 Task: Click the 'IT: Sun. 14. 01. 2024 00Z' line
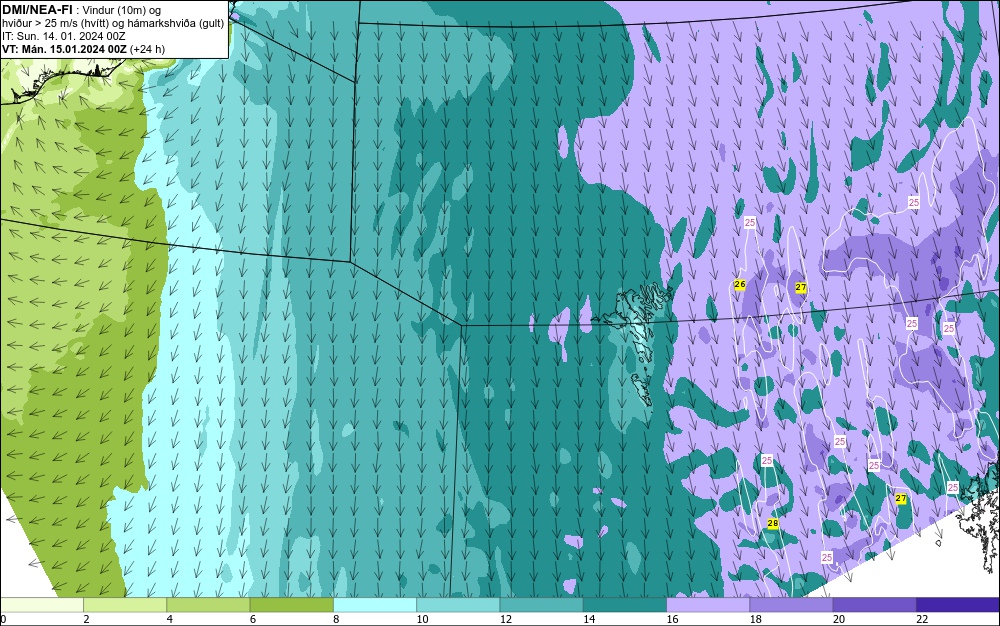(64, 36)
